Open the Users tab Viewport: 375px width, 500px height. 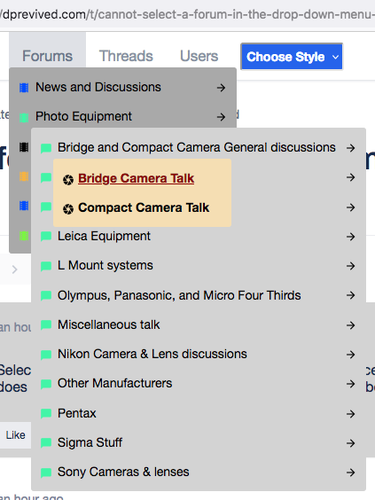click(199, 56)
